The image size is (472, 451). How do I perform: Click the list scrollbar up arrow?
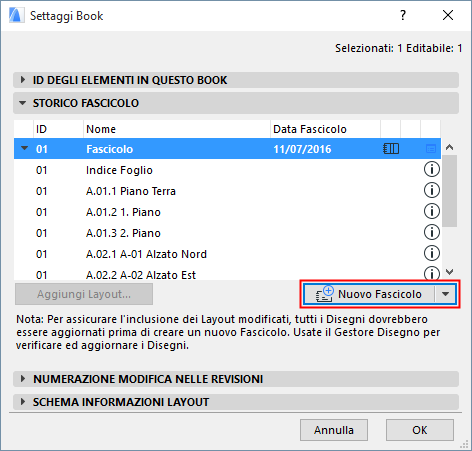(x=450, y=147)
